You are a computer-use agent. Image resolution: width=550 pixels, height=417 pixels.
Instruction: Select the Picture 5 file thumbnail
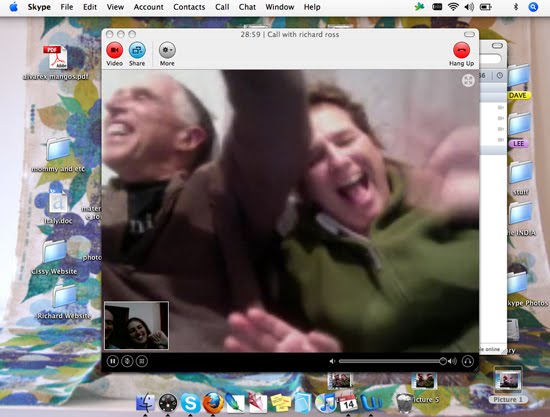coord(424,387)
